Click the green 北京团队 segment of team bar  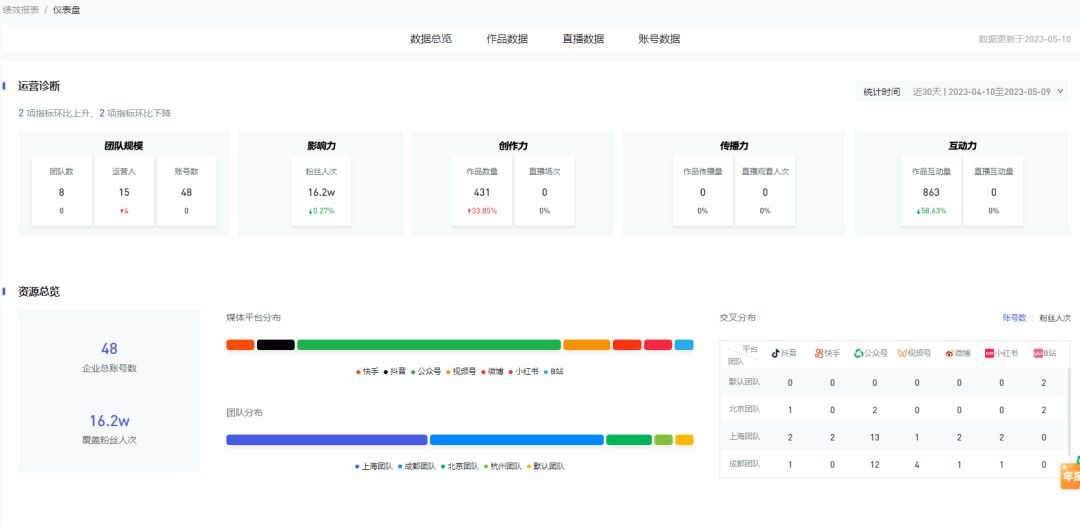[x=629, y=440]
